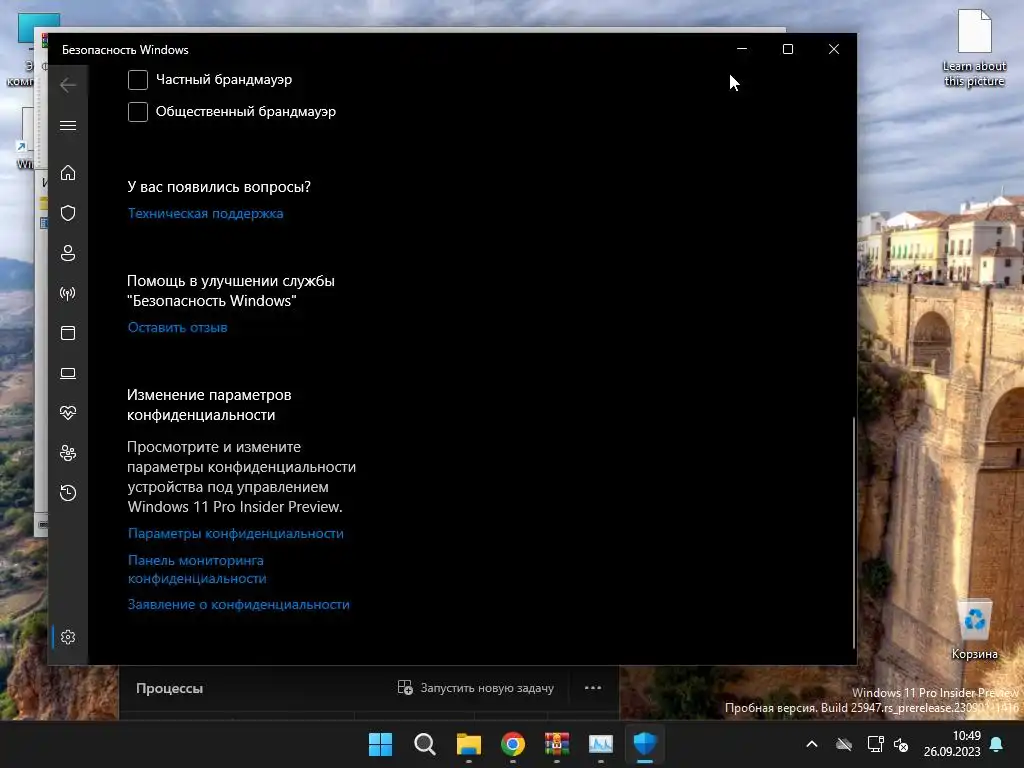
Task: Open clock and date 10:49 flyout
Action: pyautogui.click(x=952, y=744)
